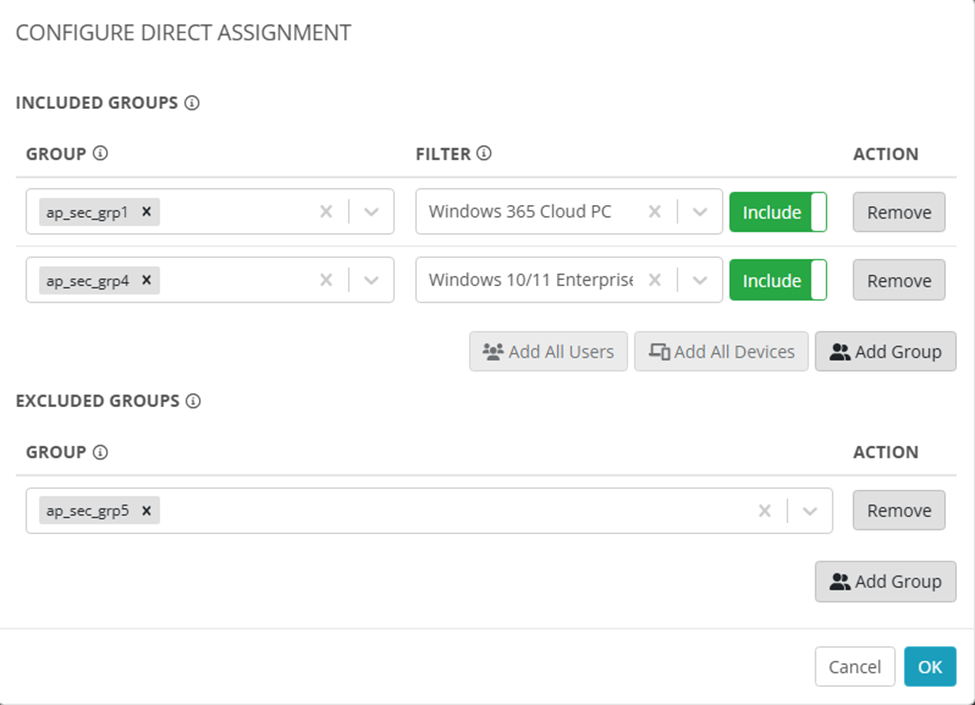The height and width of the screenshot is (705, 975).
Task: Toggle Include switch for Windows 10/11 Enterprise row
Action: coord(778,281)
